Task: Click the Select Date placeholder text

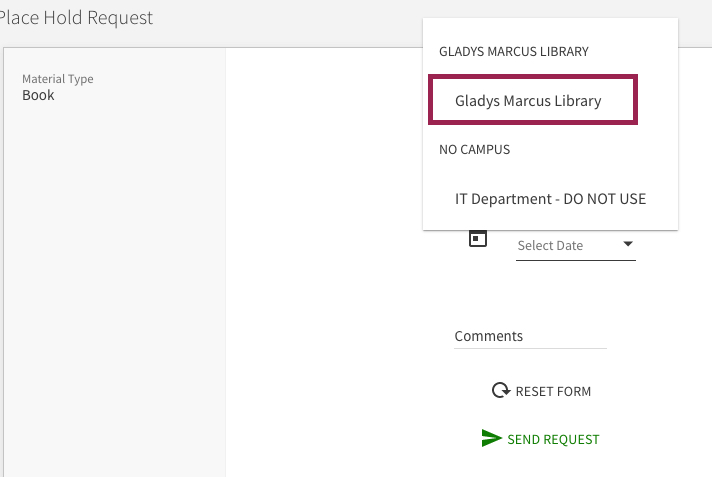Action: click(550, 245)
